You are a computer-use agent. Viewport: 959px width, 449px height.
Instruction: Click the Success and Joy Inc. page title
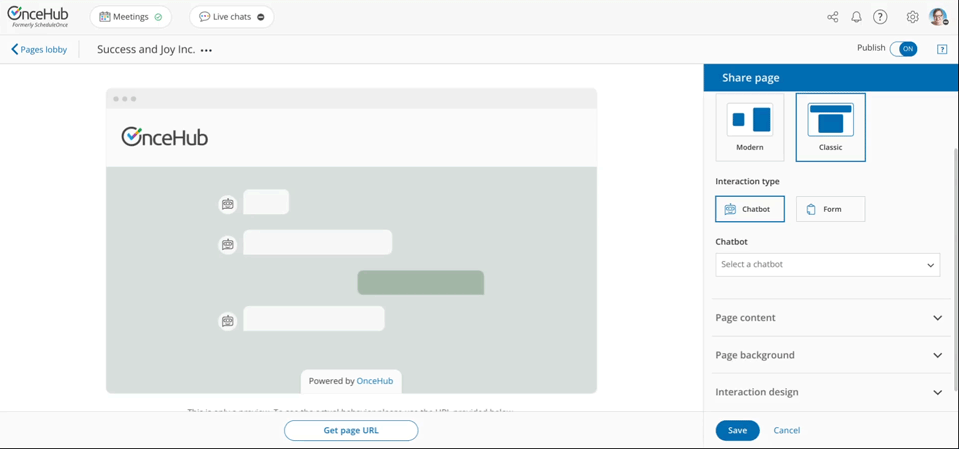146,50
